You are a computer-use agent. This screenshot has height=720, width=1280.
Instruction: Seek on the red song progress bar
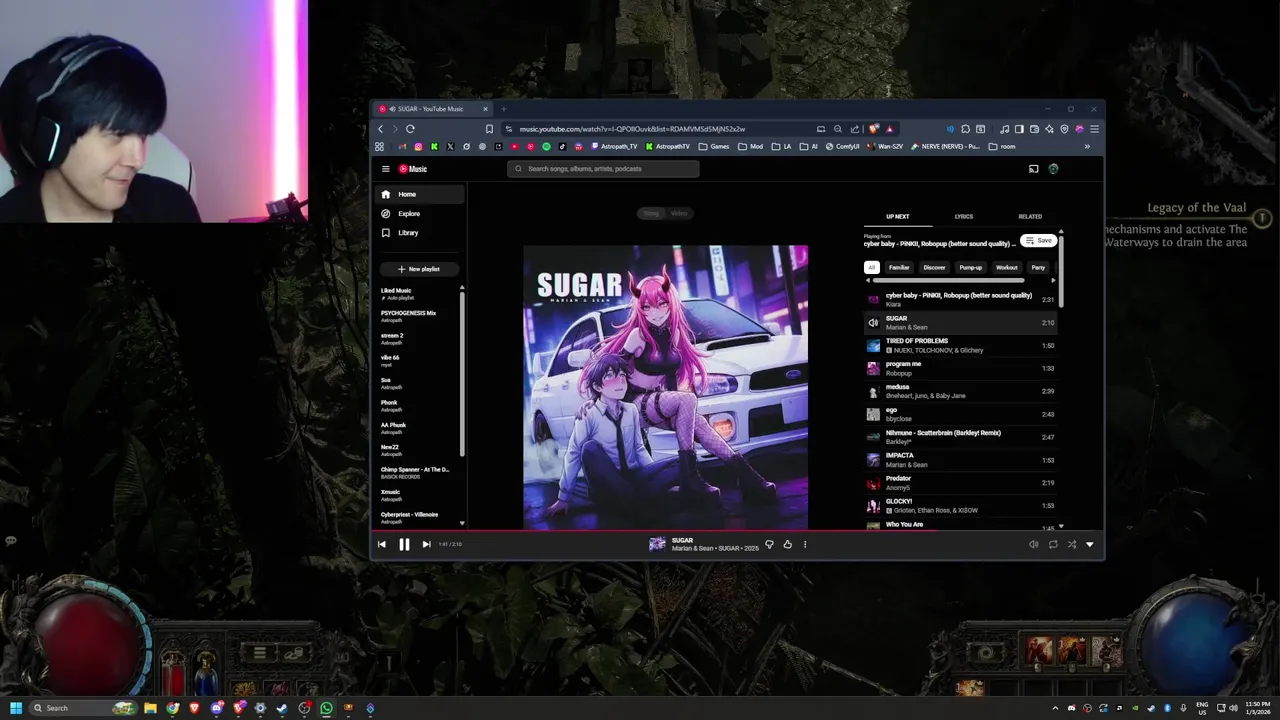[738, 531]
